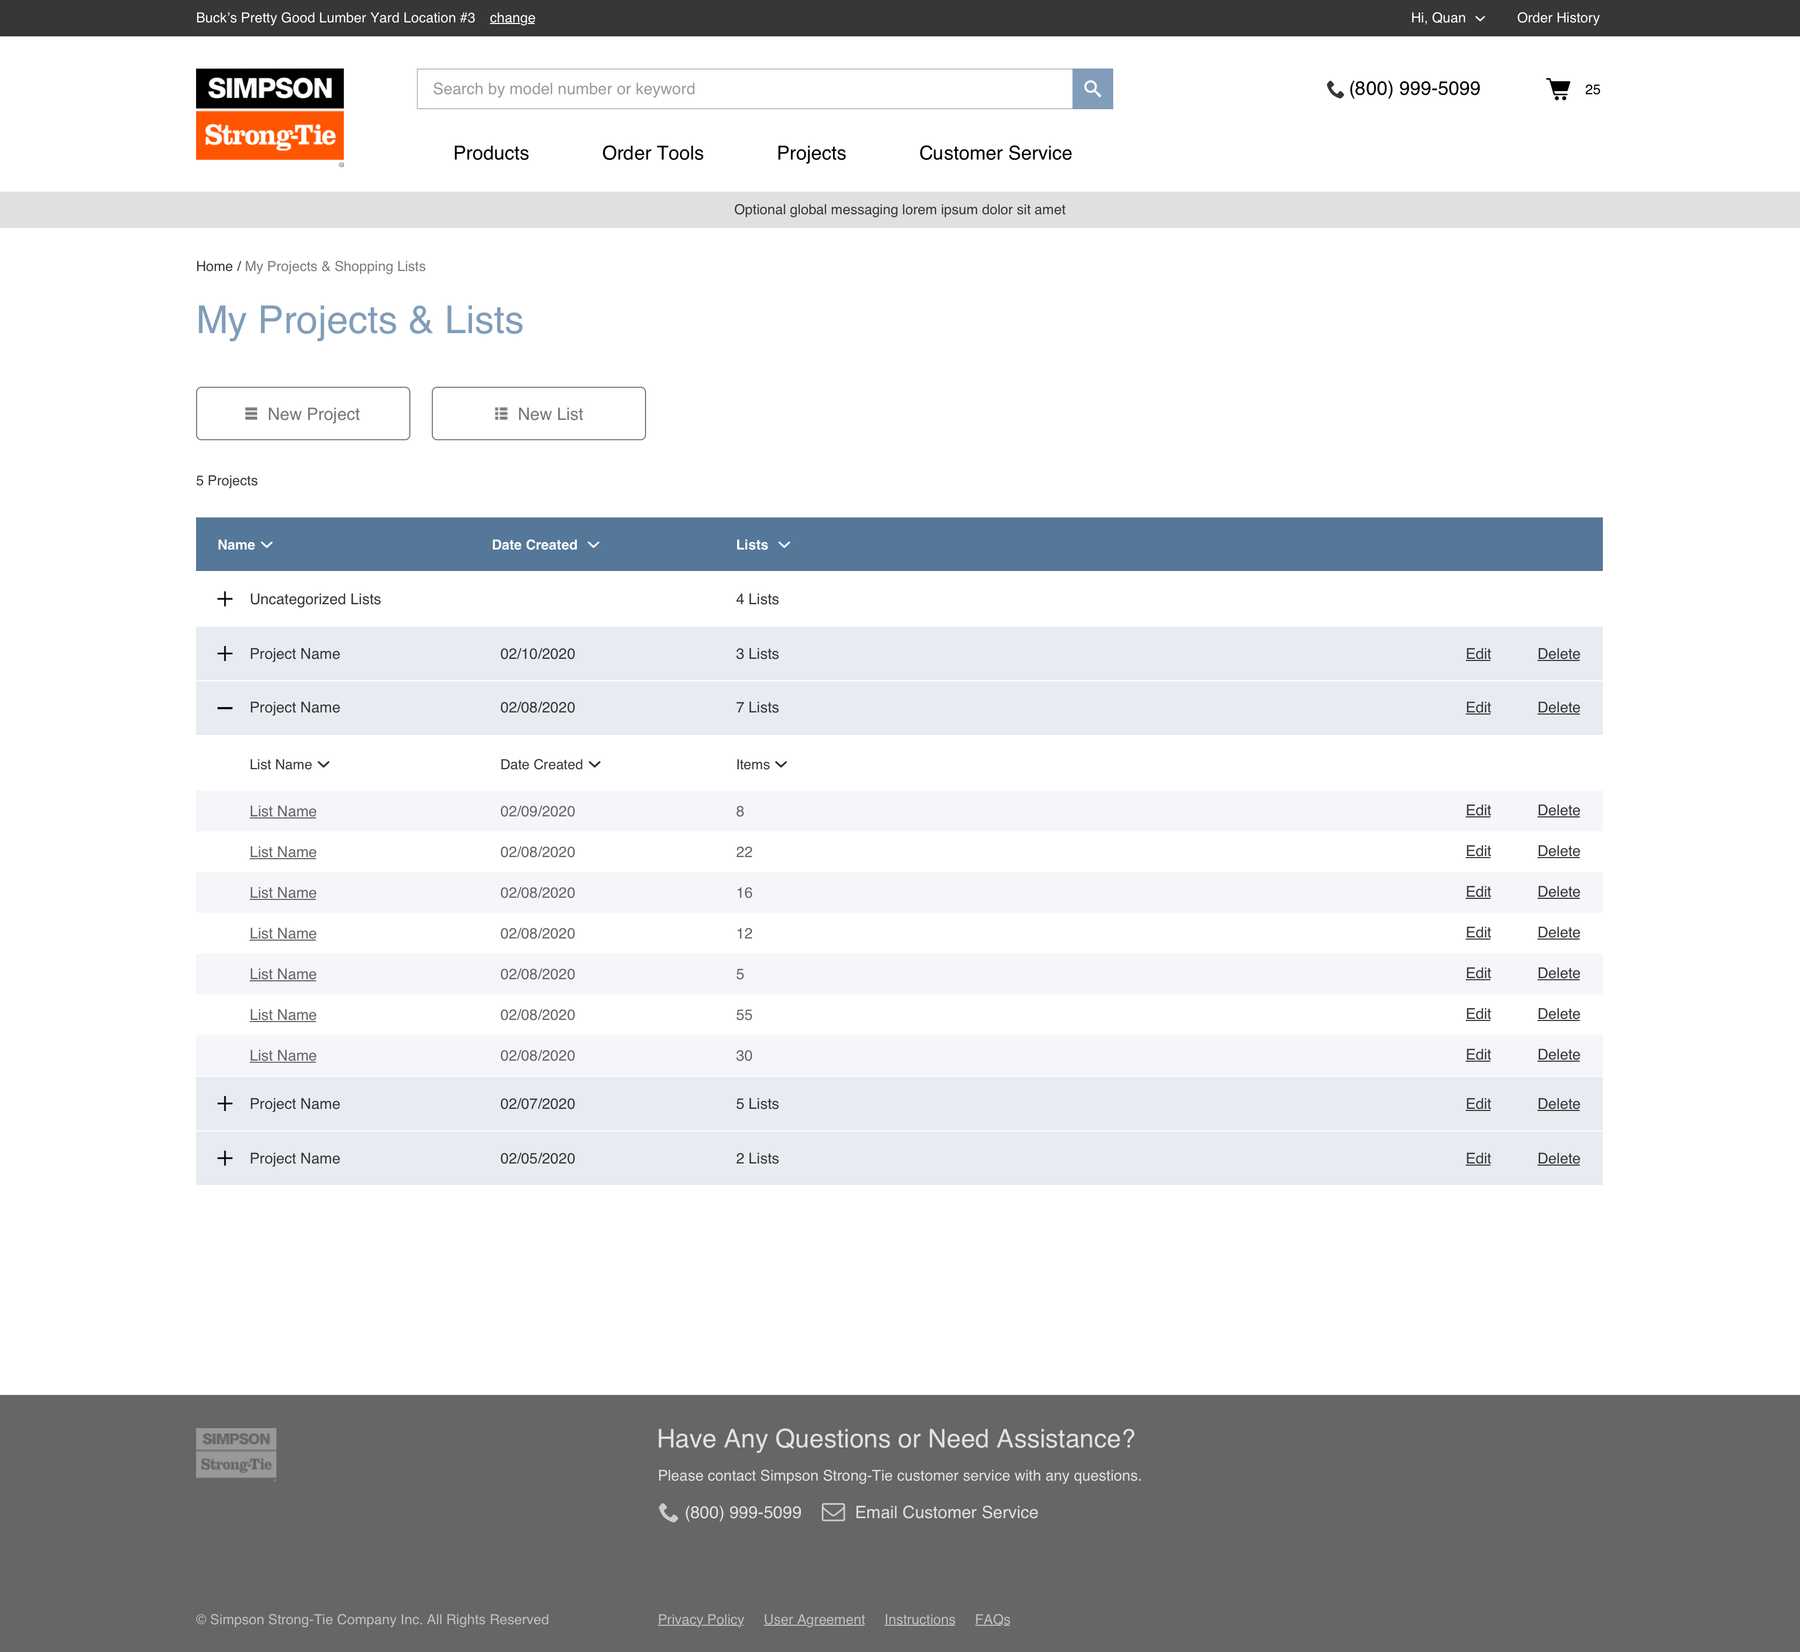The image size is (1800, 1652).
Task: Expand the Uncategorized Lists row
Action: pos(225,599)
